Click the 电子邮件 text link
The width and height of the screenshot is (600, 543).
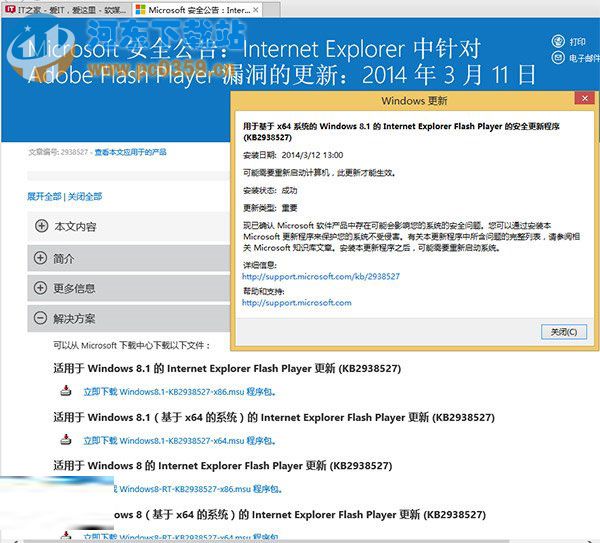[x=584, y=58]
